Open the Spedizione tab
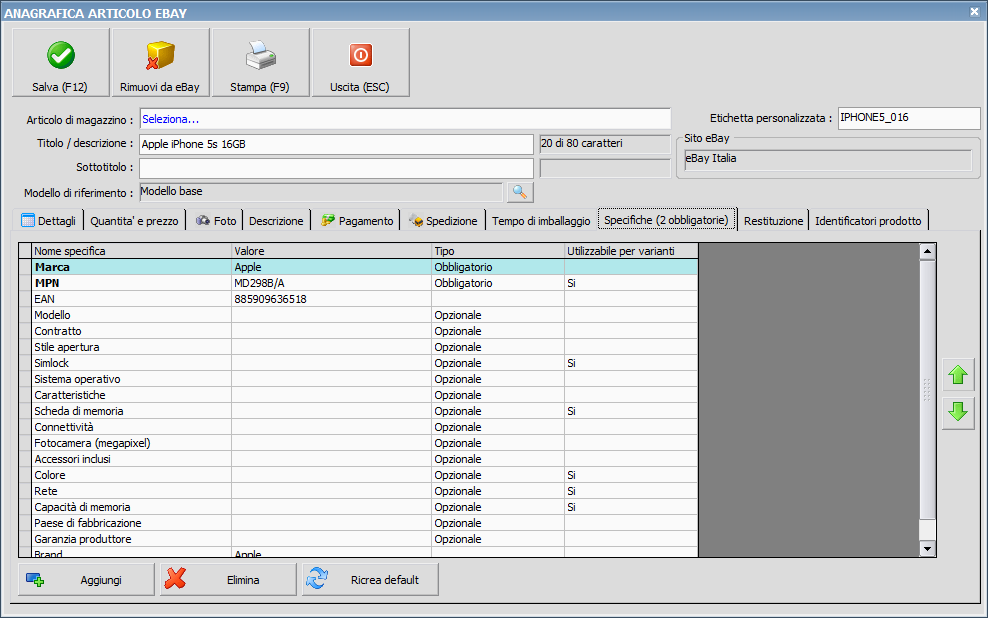 pyautogui.click(x=443, y=220)
